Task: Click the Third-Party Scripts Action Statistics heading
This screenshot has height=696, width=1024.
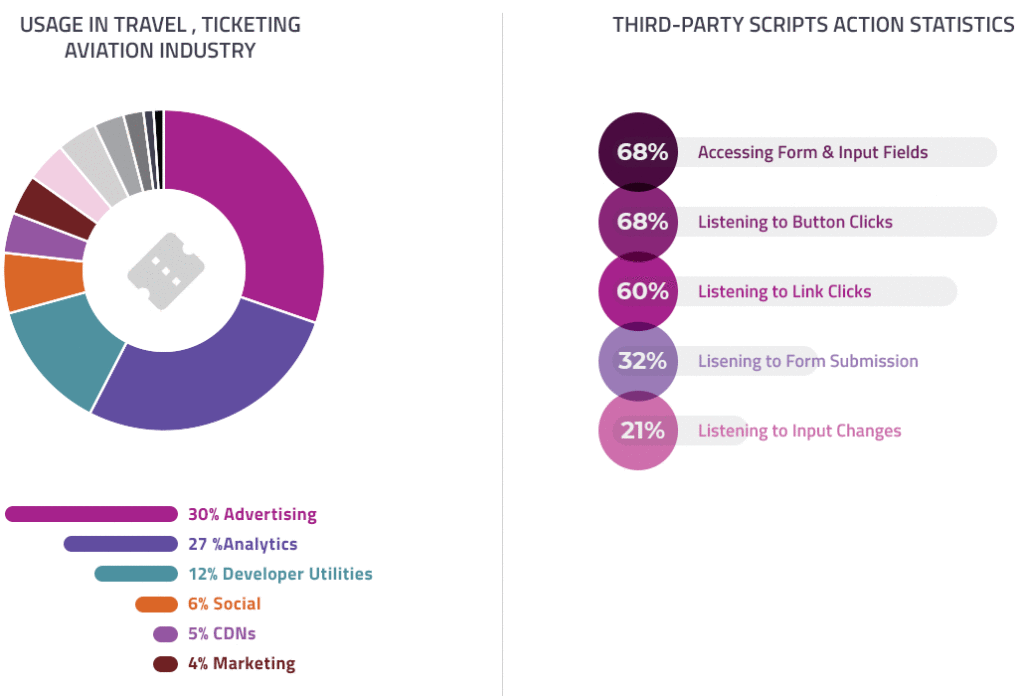Action: [x=813, y=25]
